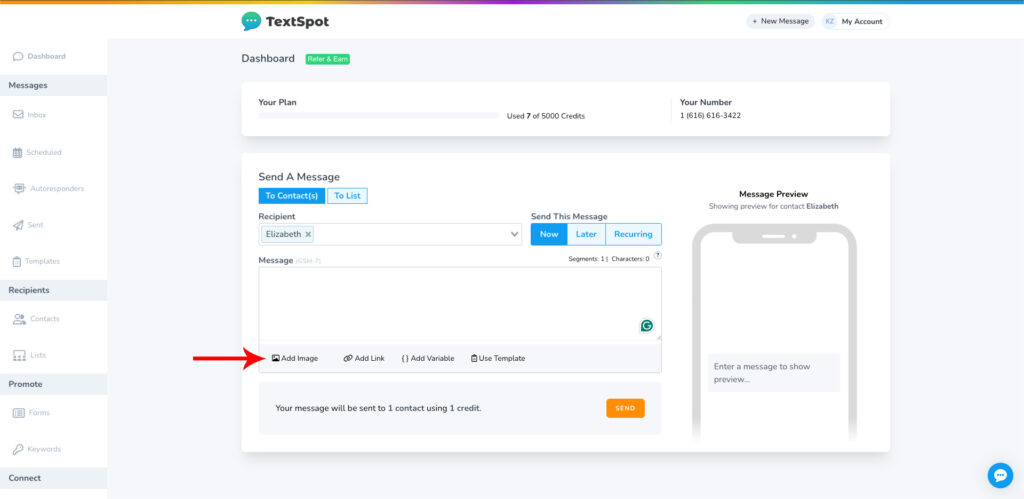Viewport: 1024px width, 499px height.
Task: Remove Elizabeth from recipients
Action: [308, 234]
